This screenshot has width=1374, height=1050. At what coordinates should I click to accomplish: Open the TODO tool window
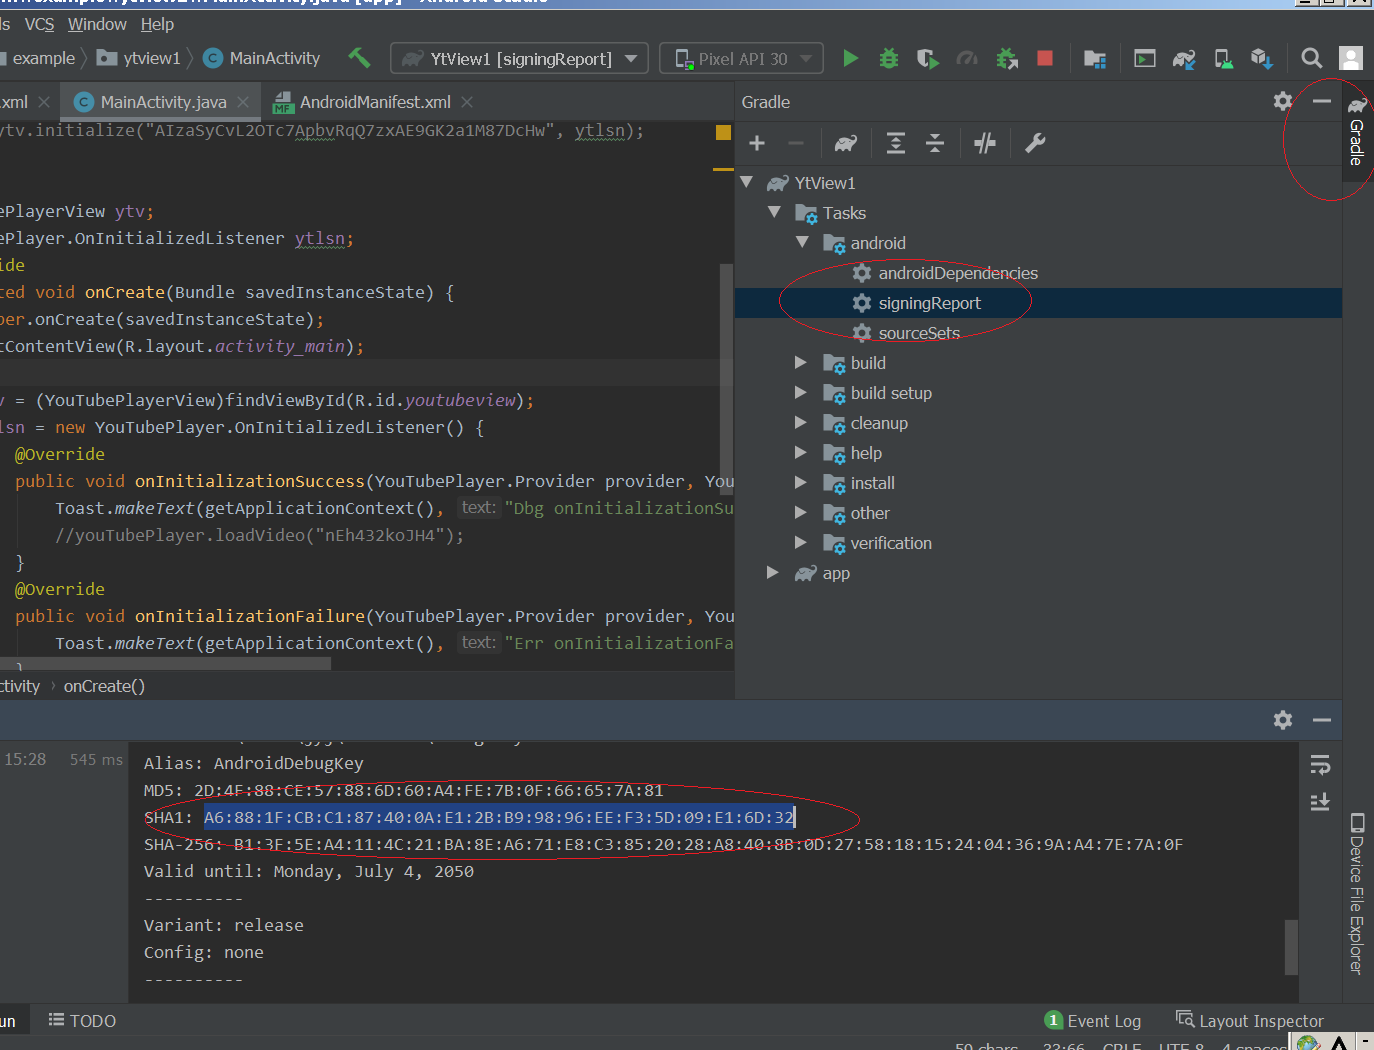click(x=82, y=1021)
